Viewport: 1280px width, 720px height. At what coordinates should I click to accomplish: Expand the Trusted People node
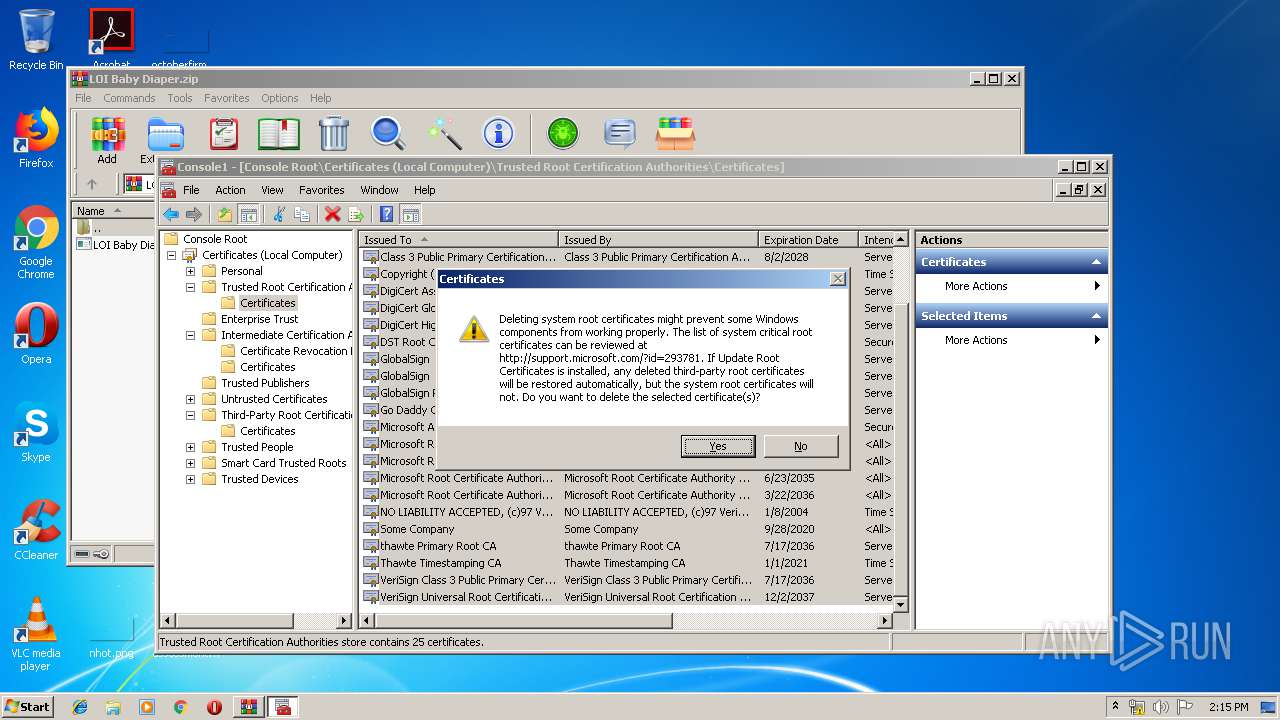tap(190, 447)
